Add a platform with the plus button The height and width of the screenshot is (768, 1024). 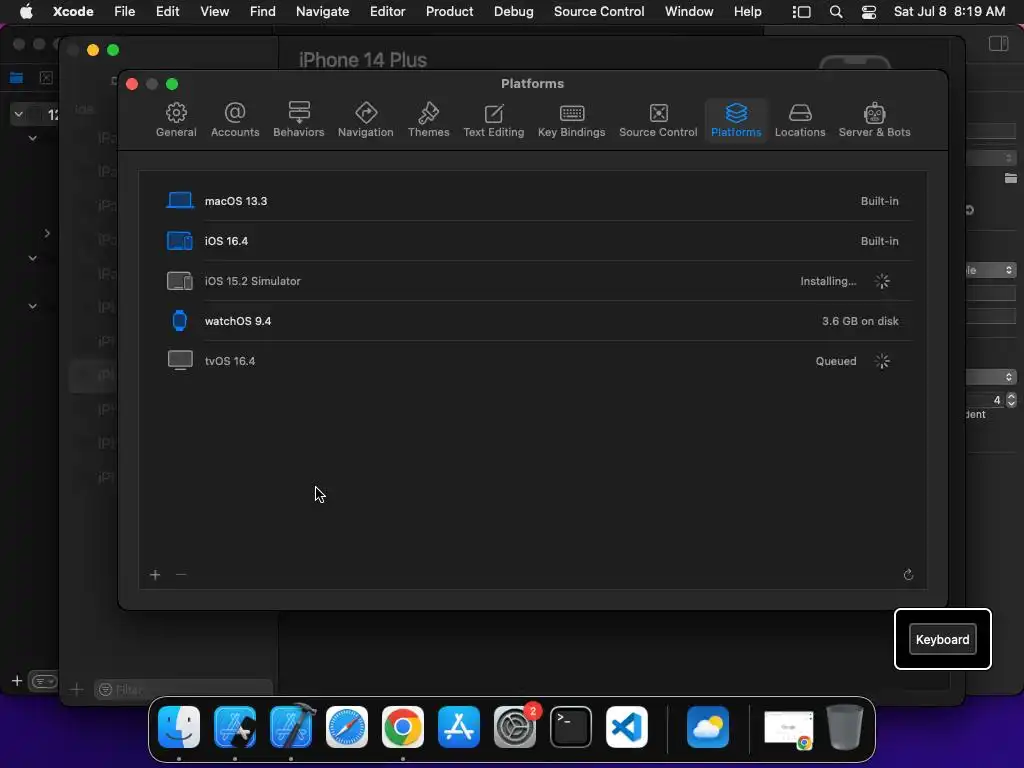(x=155, y=575)
